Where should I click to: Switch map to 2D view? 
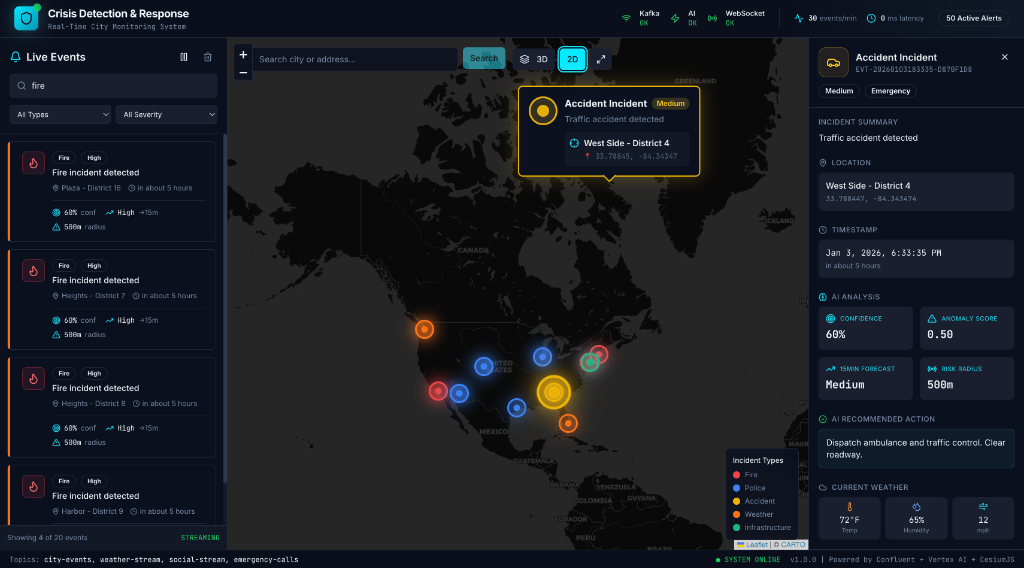(573, 59)
